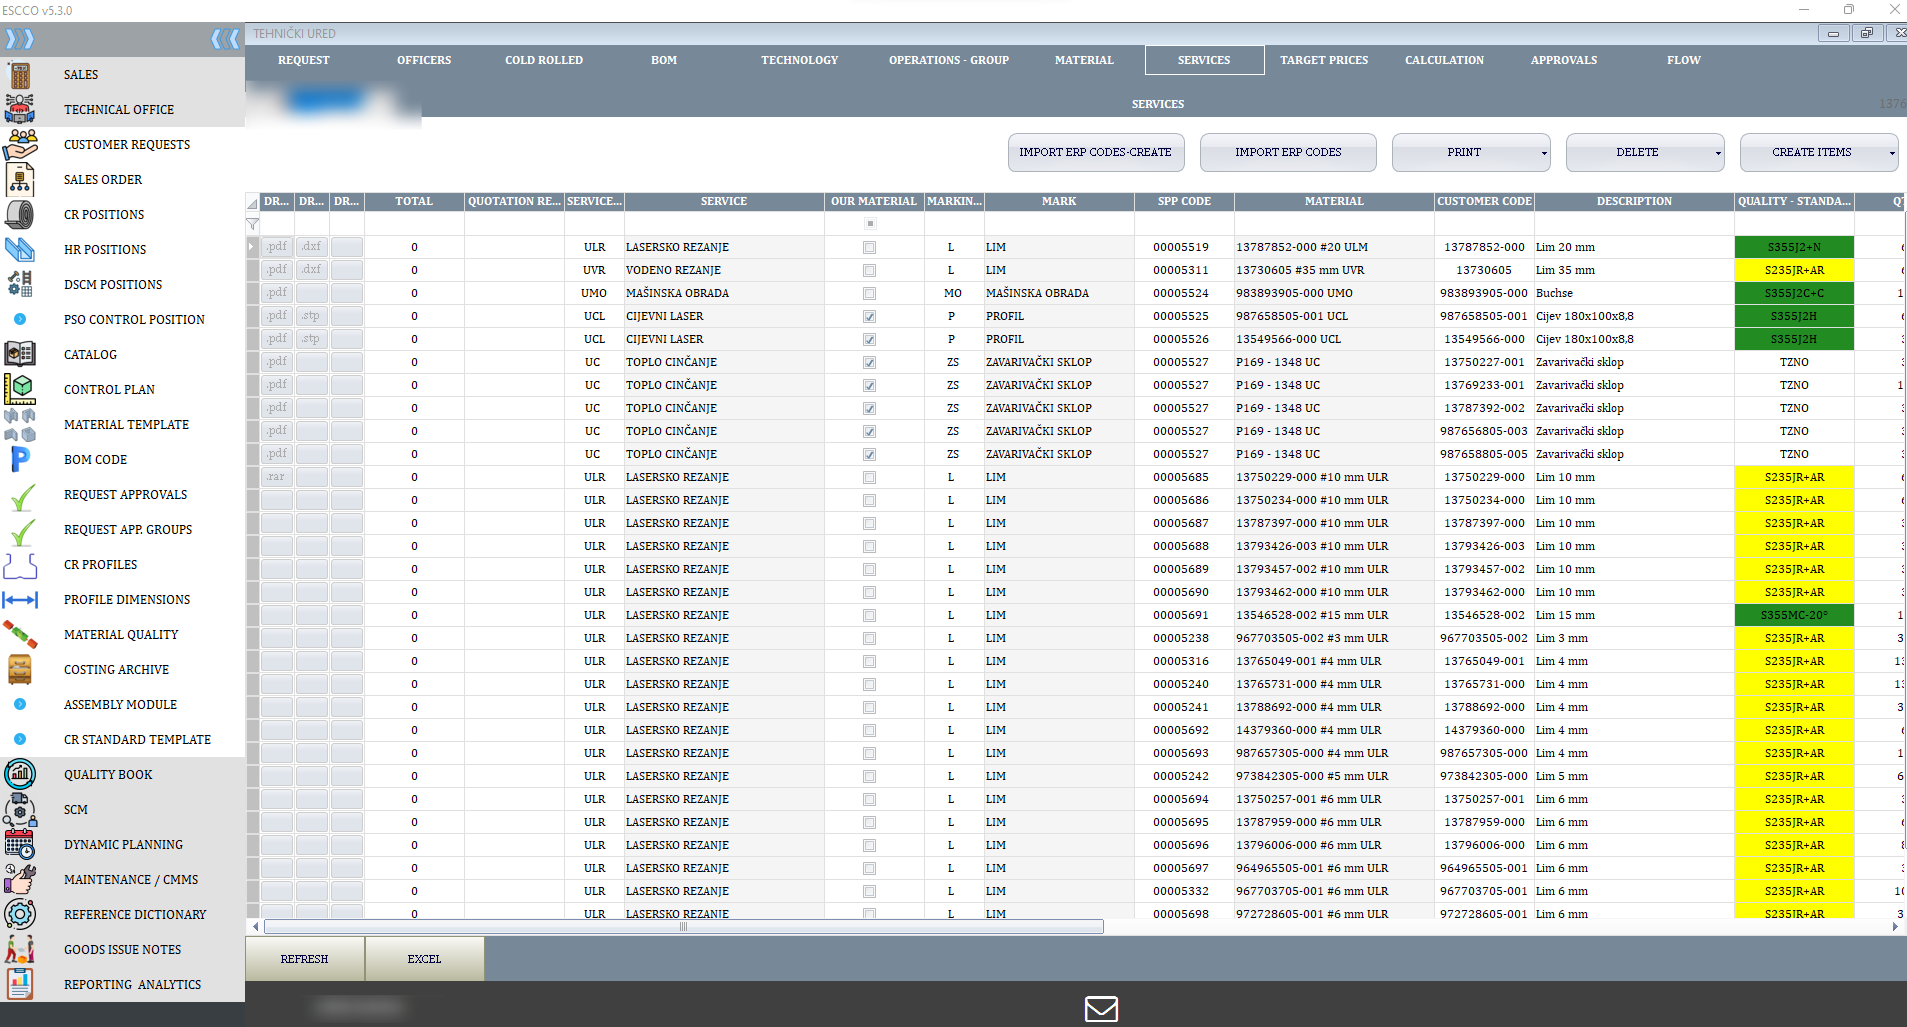This screenshot has width=1907, height=1027.
Task: Click the Quality Book sidebar icon
Action: coord(20,774)
